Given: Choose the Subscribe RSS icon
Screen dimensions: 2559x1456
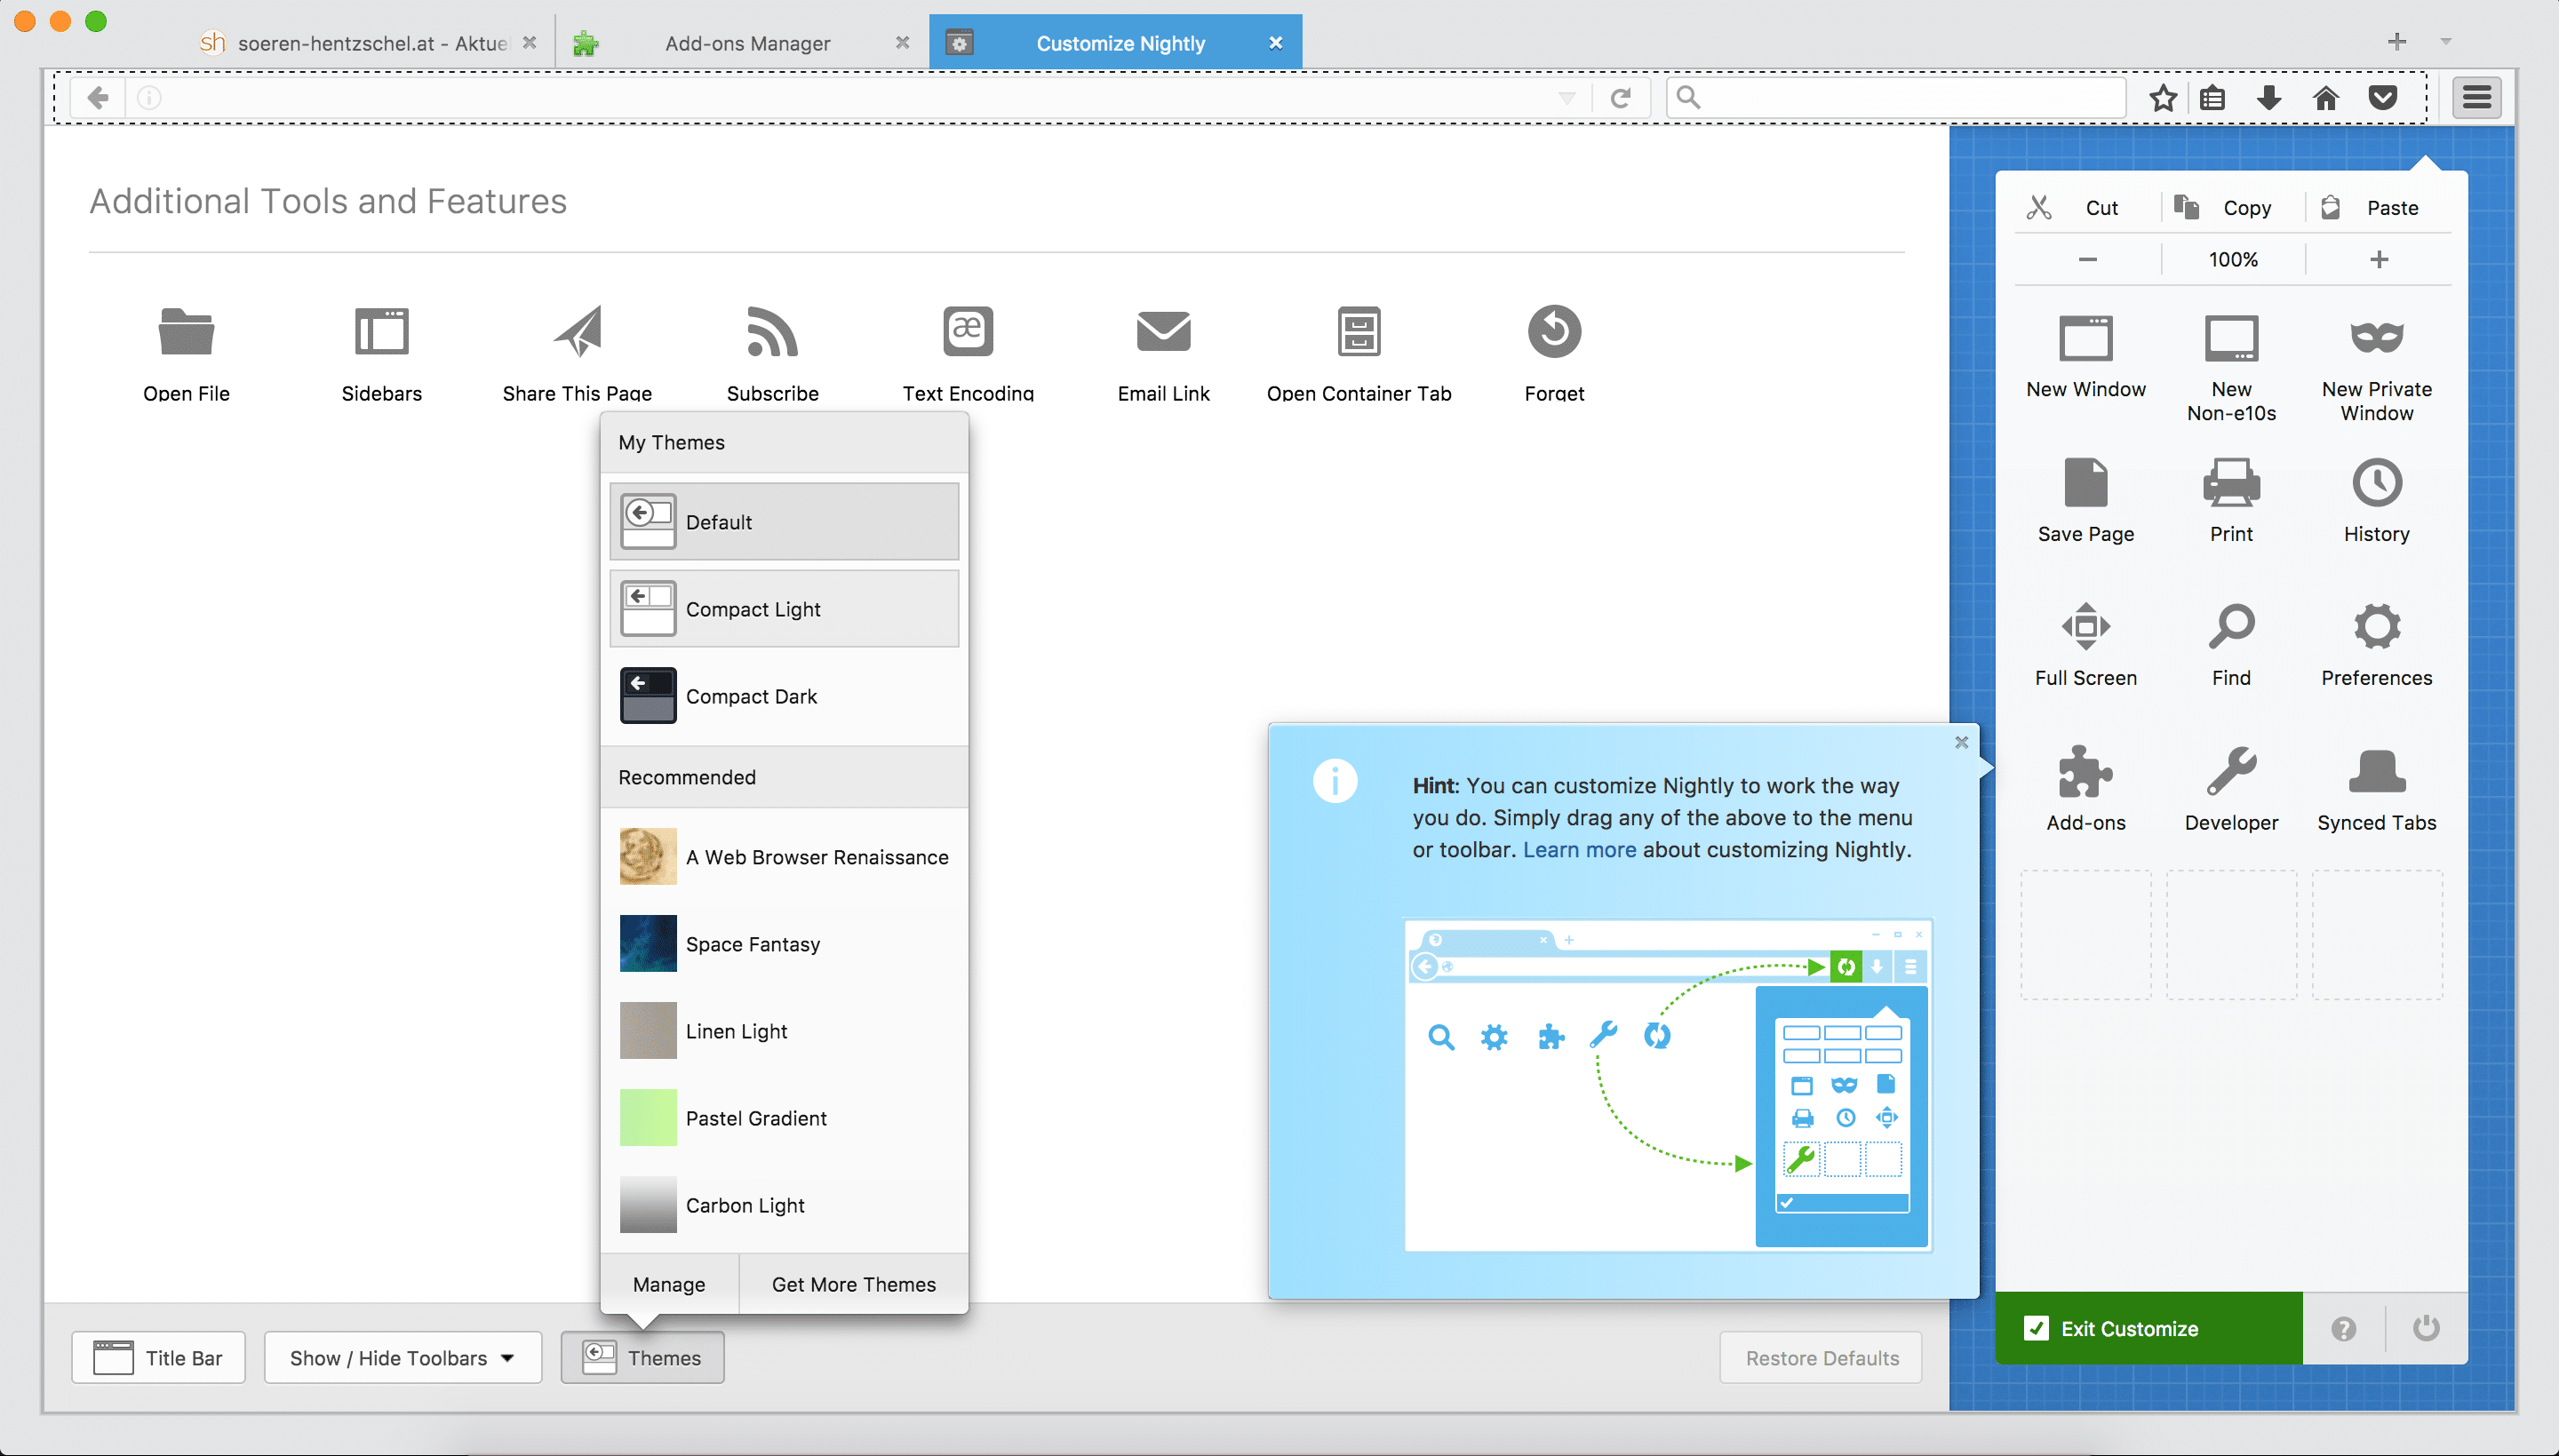Looking at the screenshot, I should point(772,331).
